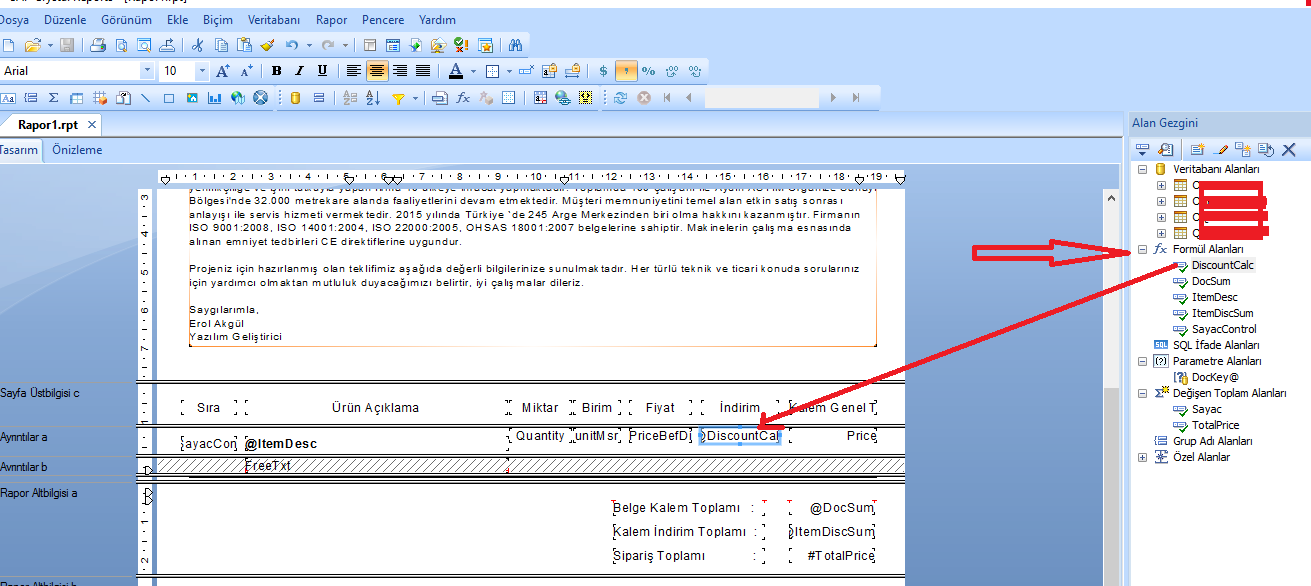The height and width of the screenshot is (586, 1311).
Task: Toggle center text alignment
Action: pyautogui.click(x=377, y=71)
